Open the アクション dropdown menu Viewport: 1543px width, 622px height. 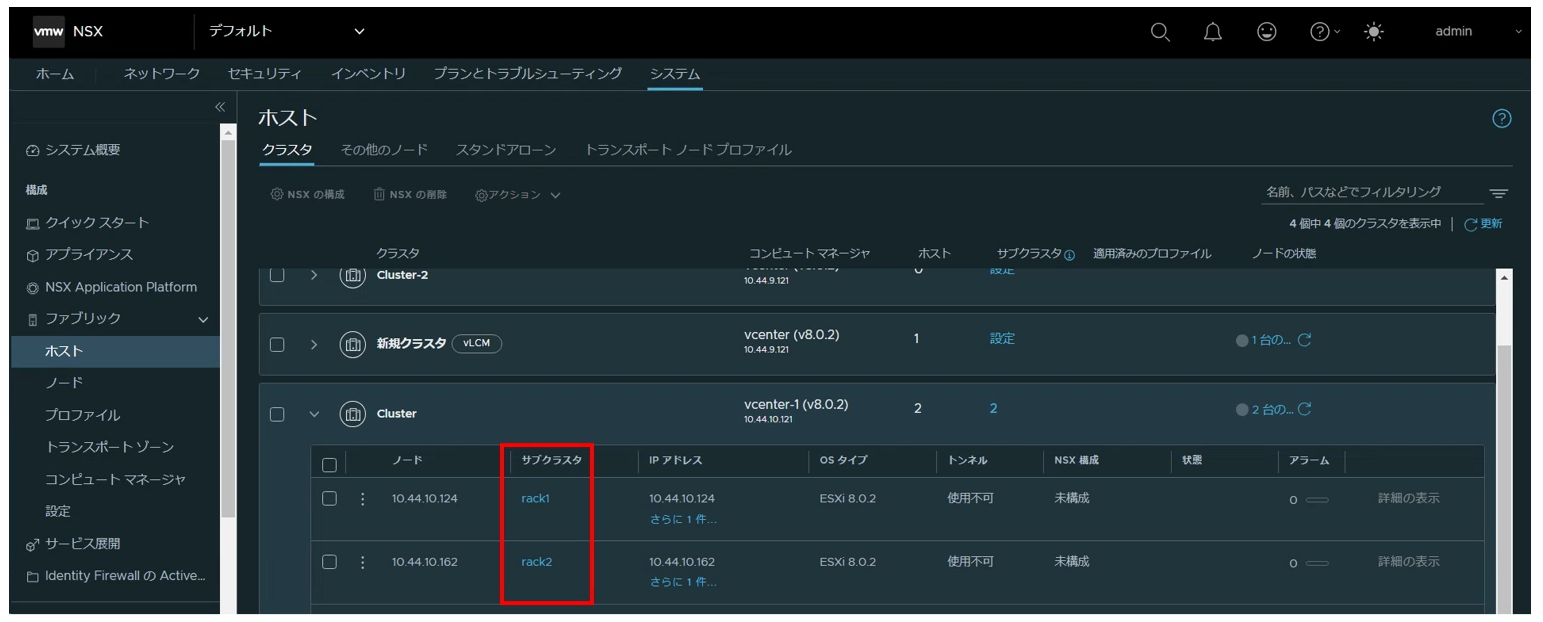(x=518, y=195)
